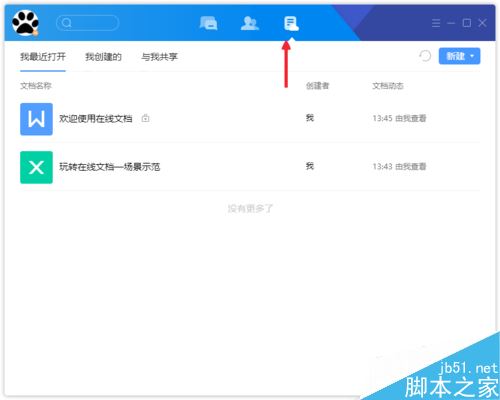Open the main menu hamburger icon

(436, 23)
